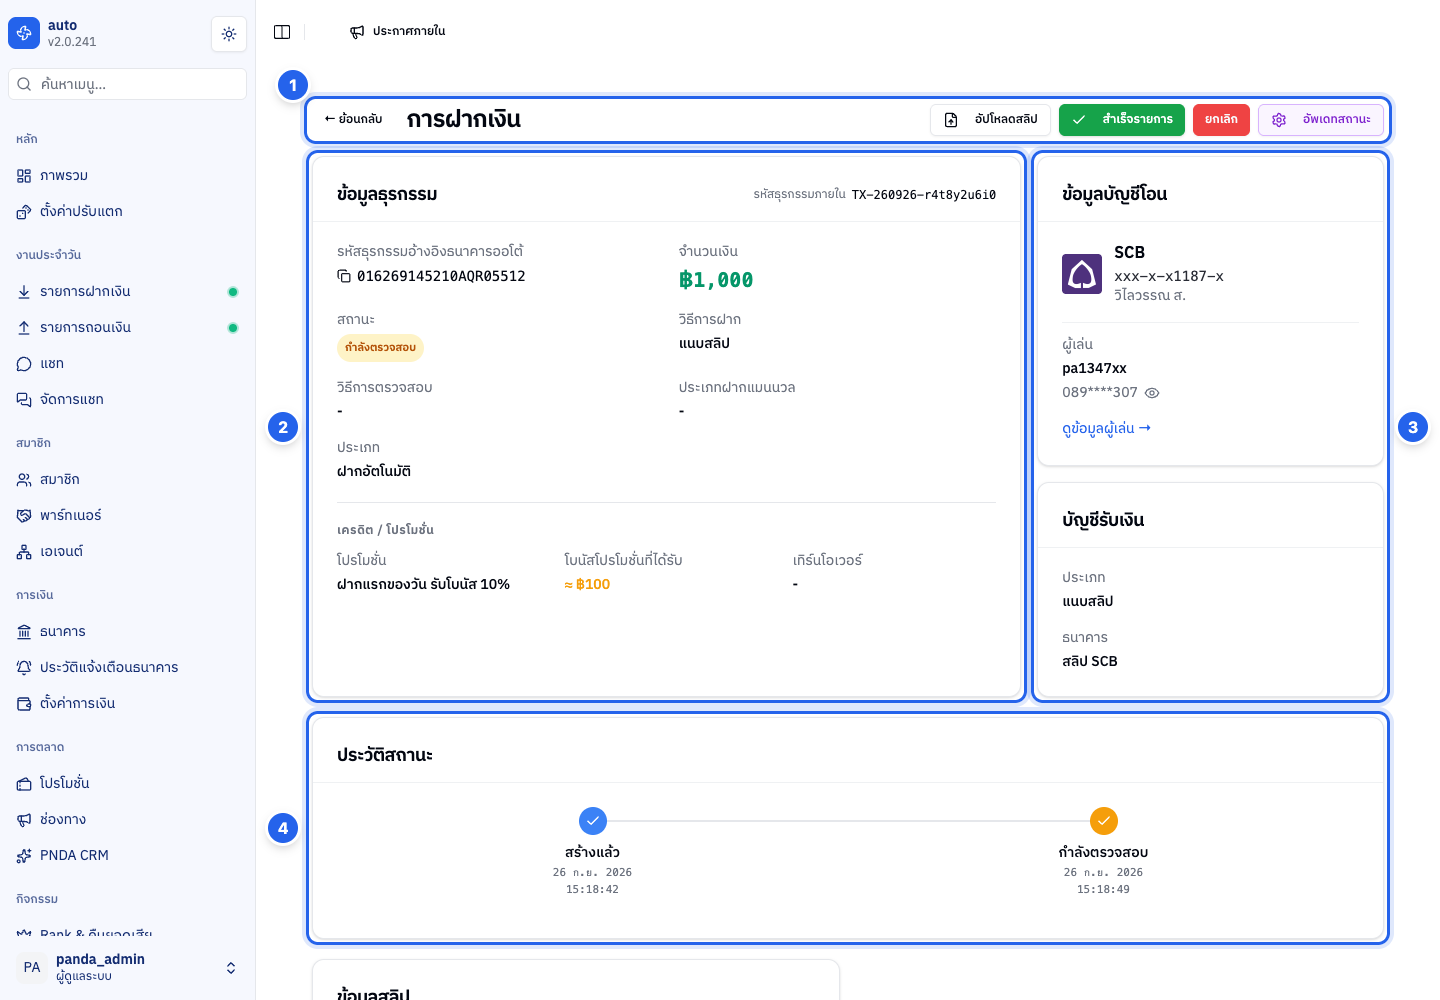Reveal the player's masked phone number
This screenshot has width=1440, height=1000.
1152,393
